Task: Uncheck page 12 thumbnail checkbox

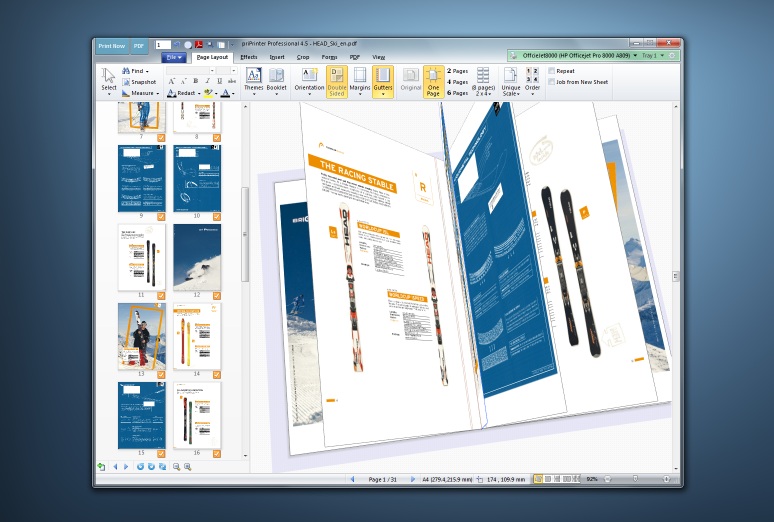Action: click(217, 296)
